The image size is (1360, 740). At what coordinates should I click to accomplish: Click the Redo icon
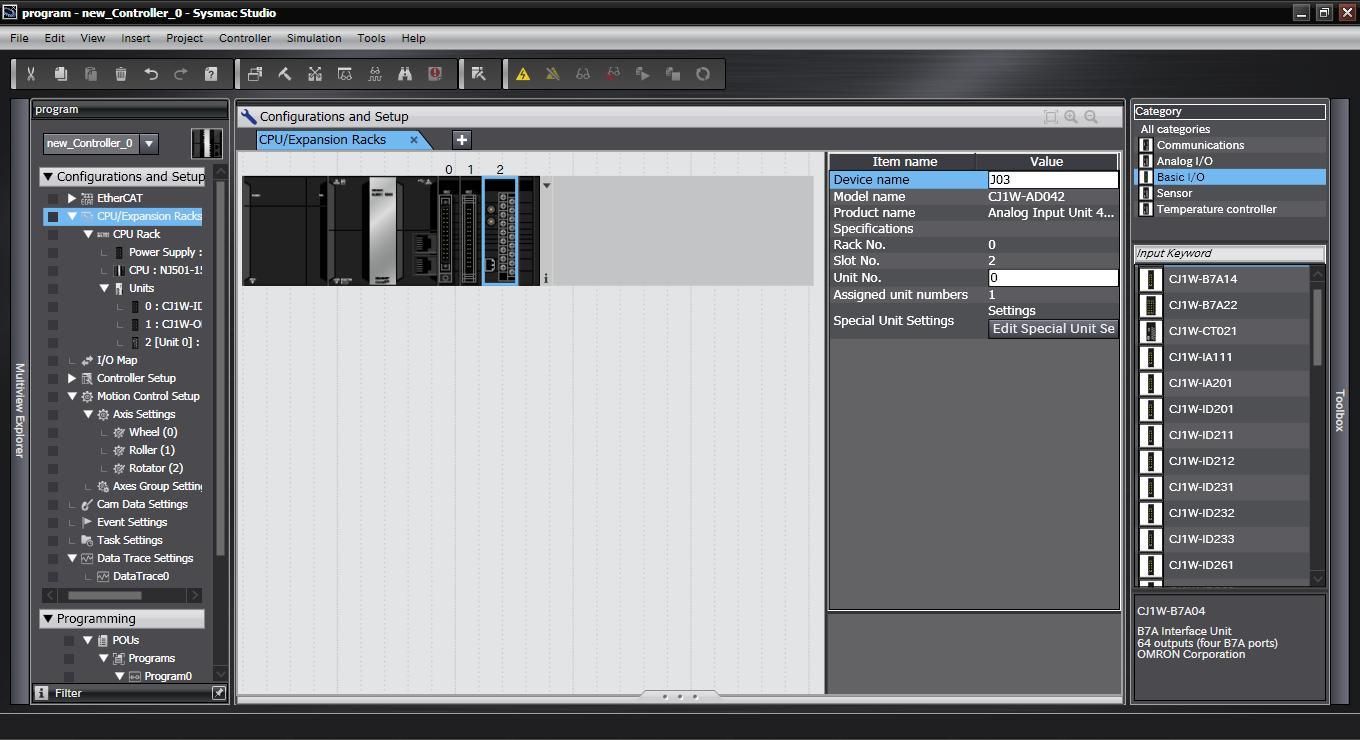coord(180,73)
